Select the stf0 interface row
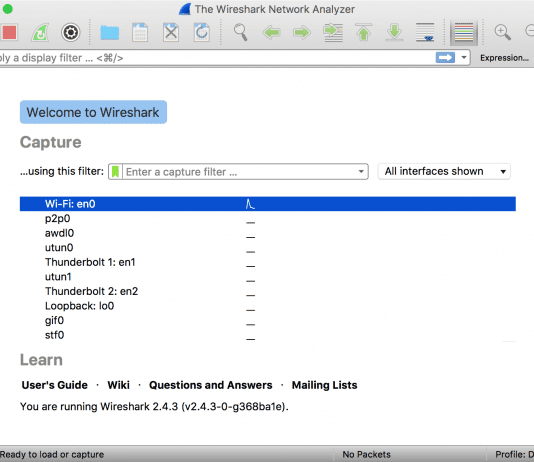534x462 pixels. coord(268,335)
